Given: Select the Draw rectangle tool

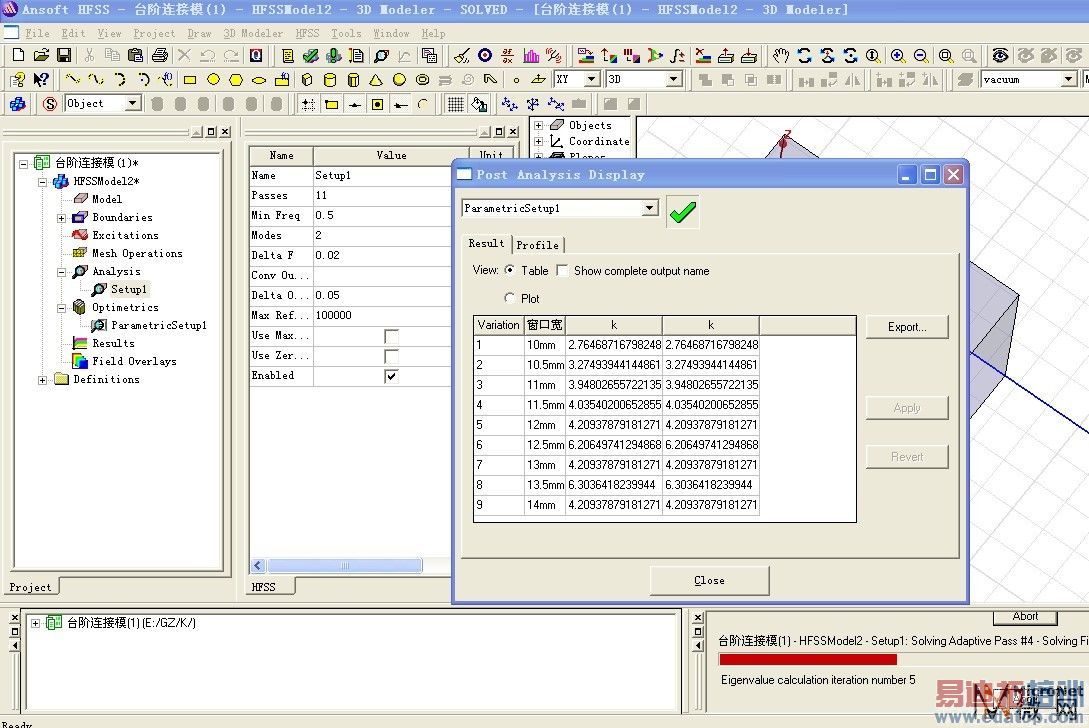Looking at the screenshot, I should 190,80.
